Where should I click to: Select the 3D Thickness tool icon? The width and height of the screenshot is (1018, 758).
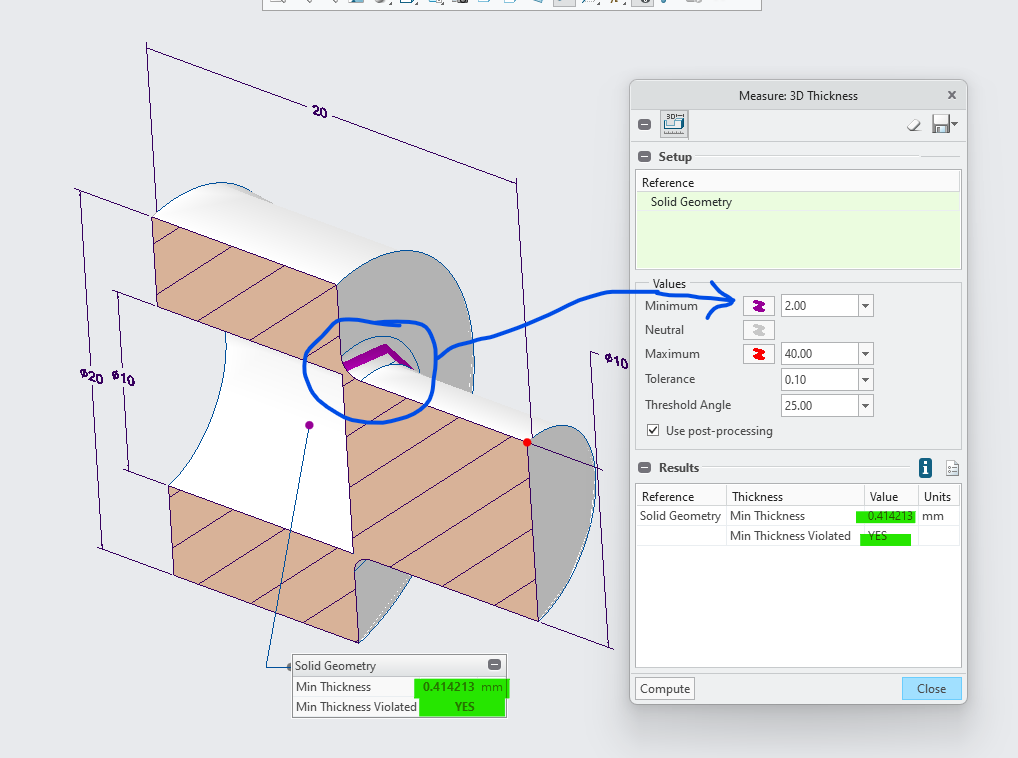pyautogui.click(x=673, y=124)
